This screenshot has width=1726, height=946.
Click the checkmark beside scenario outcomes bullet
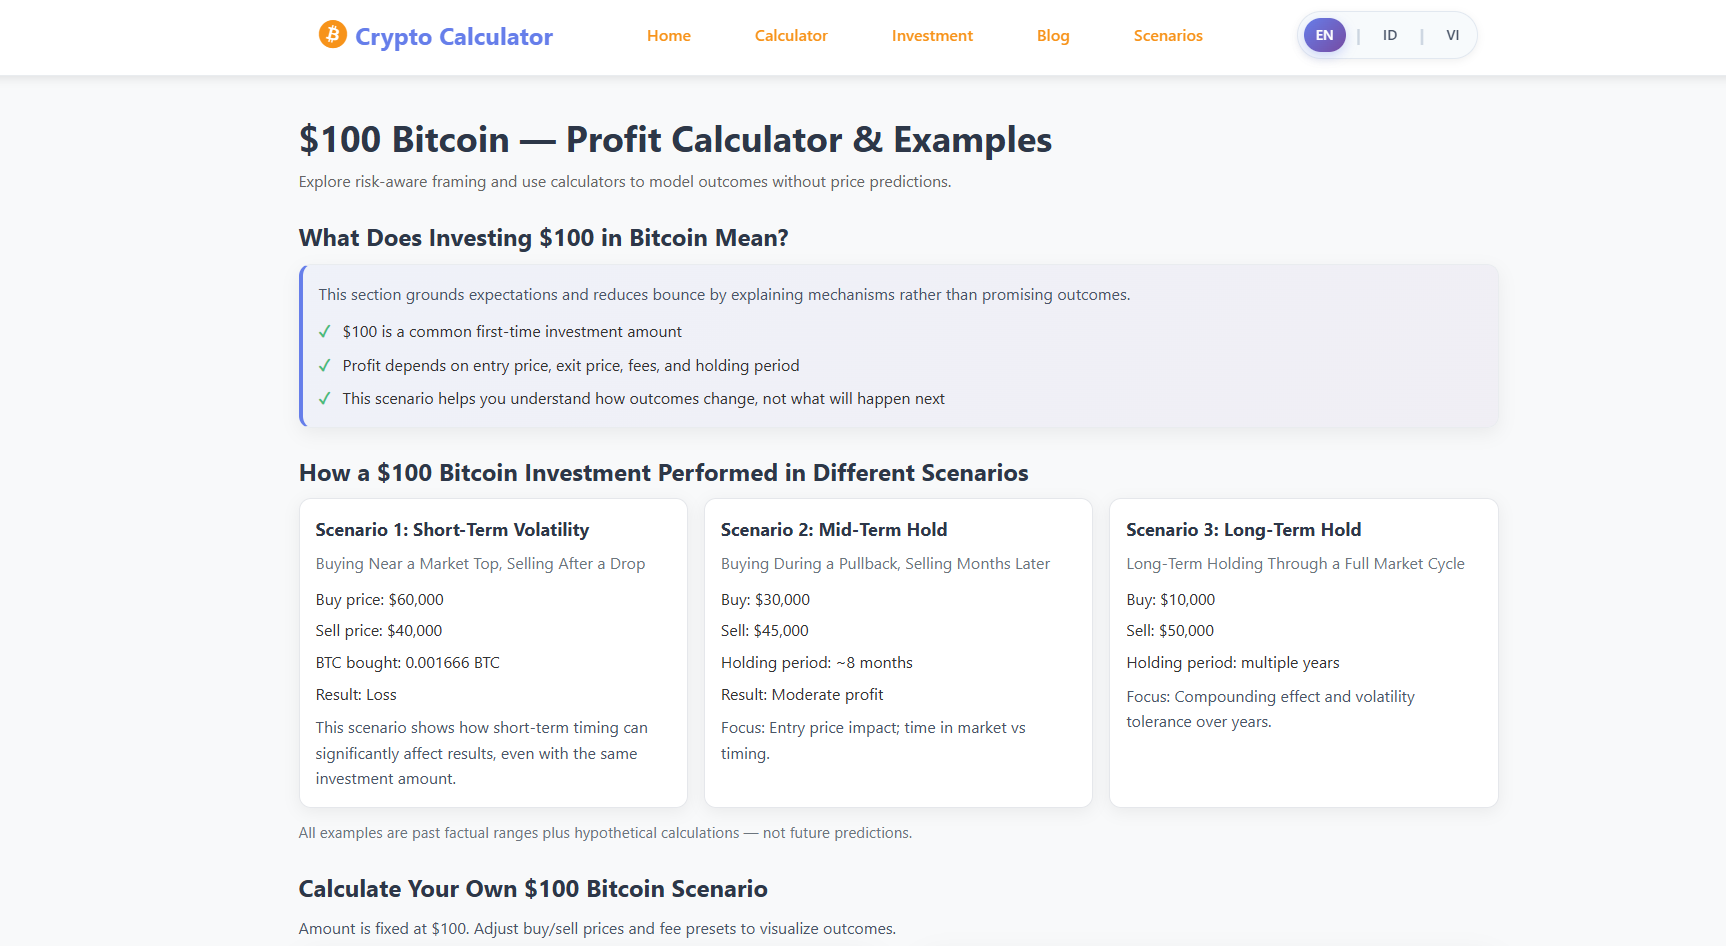[325, 398]
